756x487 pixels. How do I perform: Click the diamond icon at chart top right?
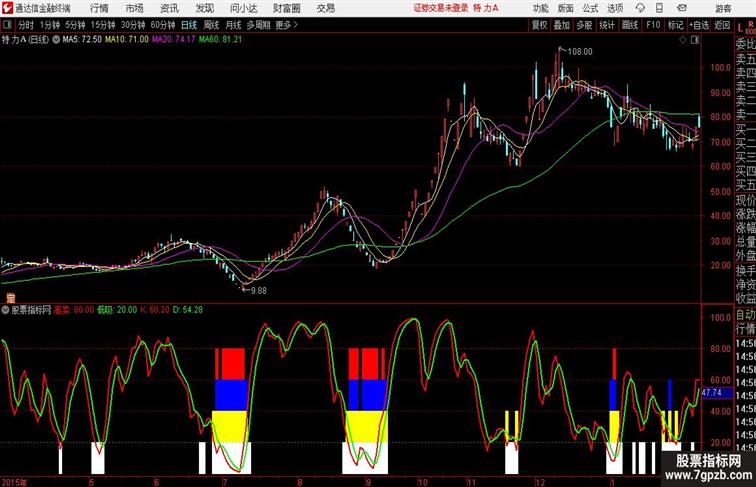tap(683, 41)
